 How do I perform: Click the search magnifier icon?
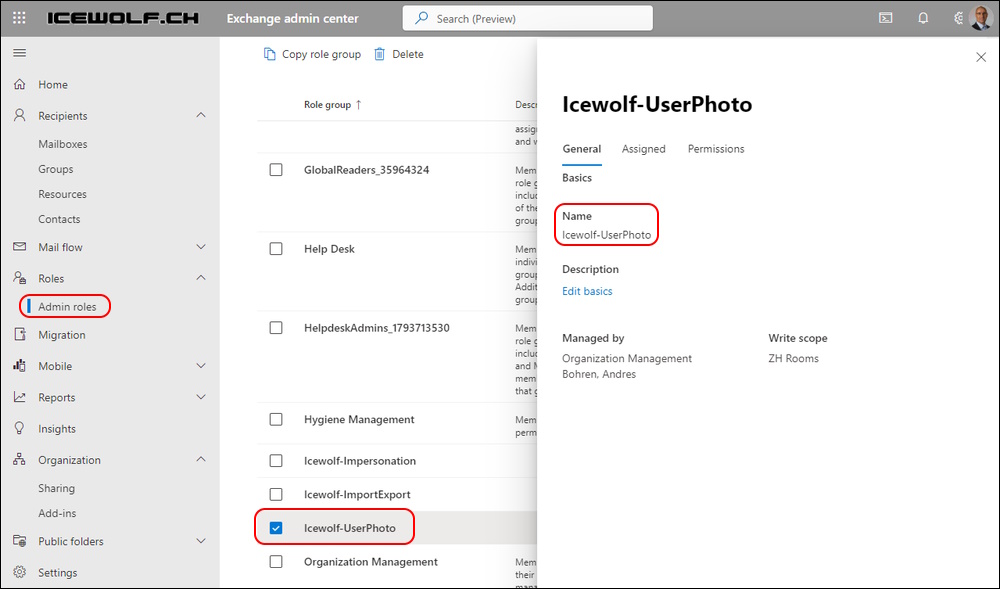(421, 18)
